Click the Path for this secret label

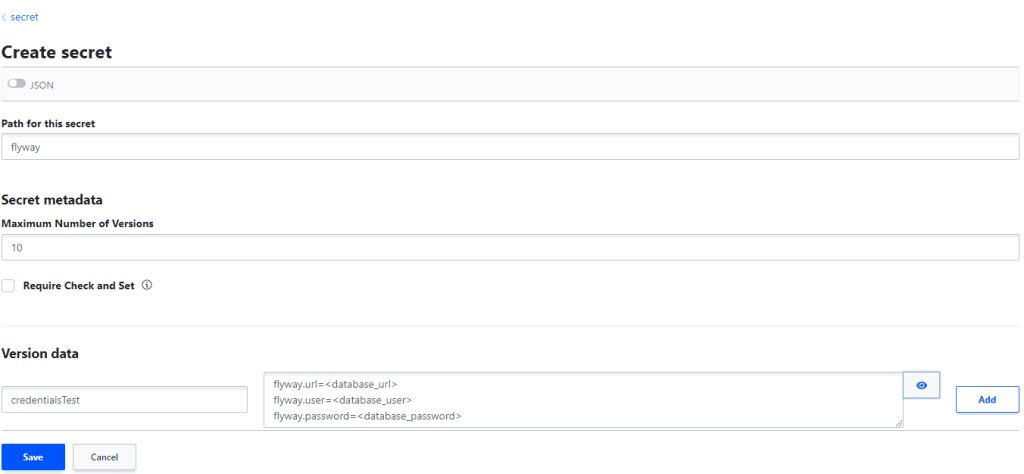(62, 123)
